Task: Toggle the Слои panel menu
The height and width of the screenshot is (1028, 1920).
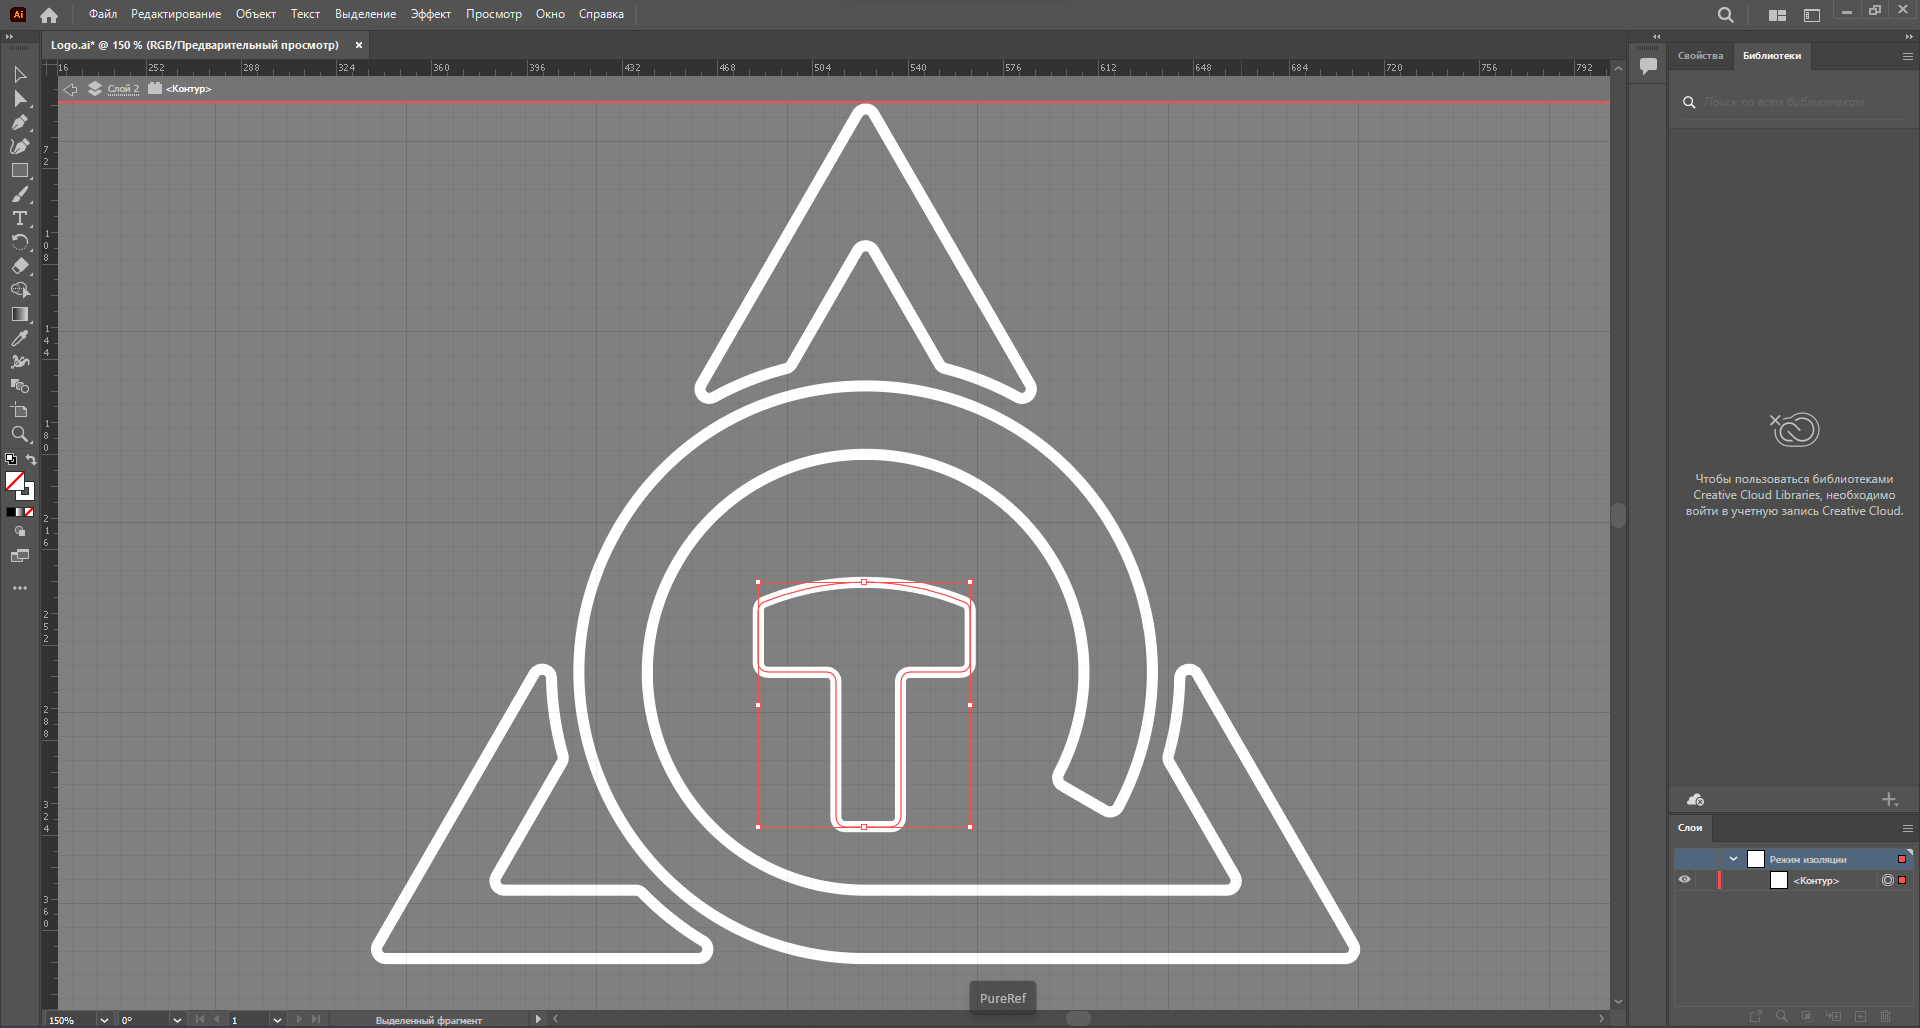Action: coord(1906,828)
